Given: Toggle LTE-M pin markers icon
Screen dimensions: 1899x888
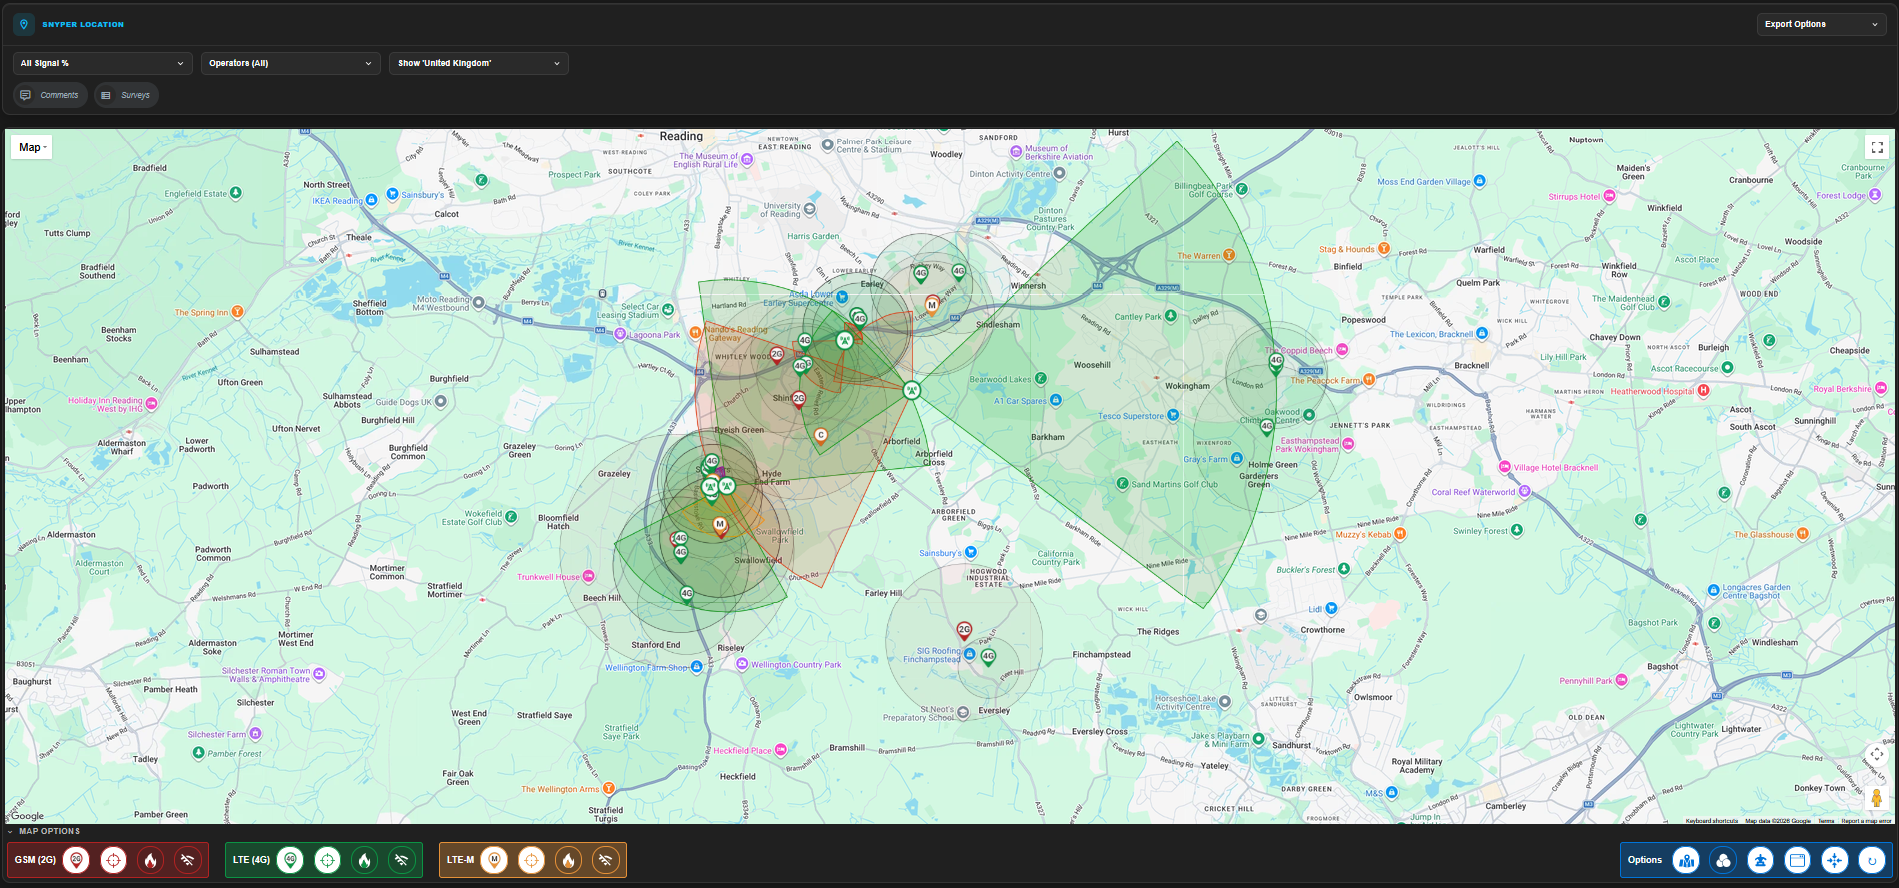Looking at the screenshot, I should pos(494,860).
